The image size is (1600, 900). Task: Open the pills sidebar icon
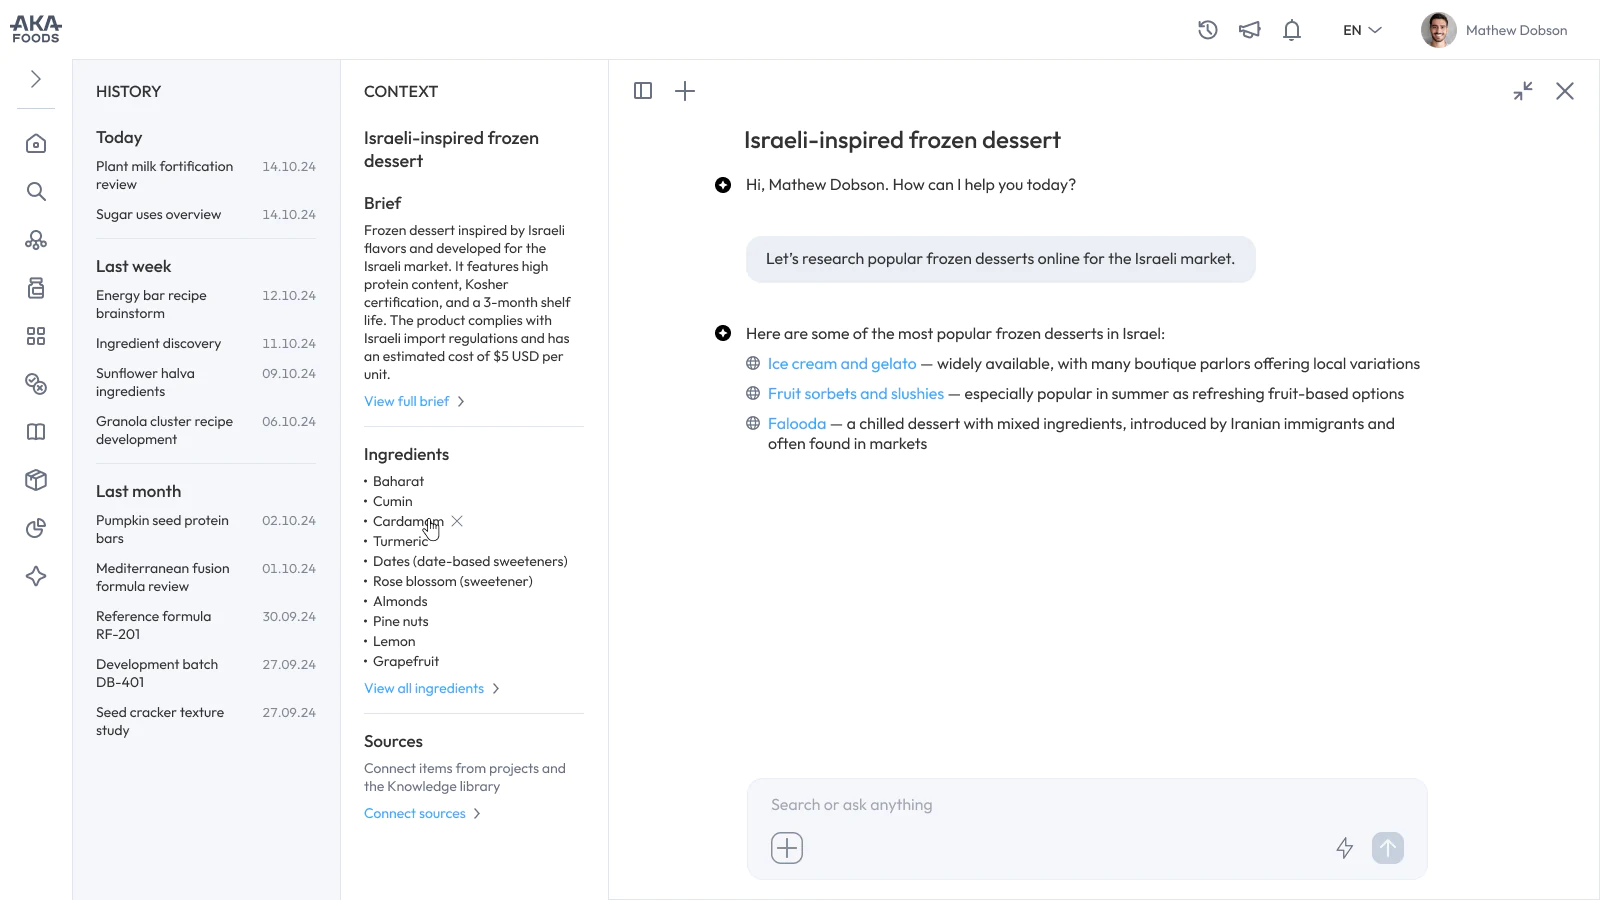[x=36, y=384]
